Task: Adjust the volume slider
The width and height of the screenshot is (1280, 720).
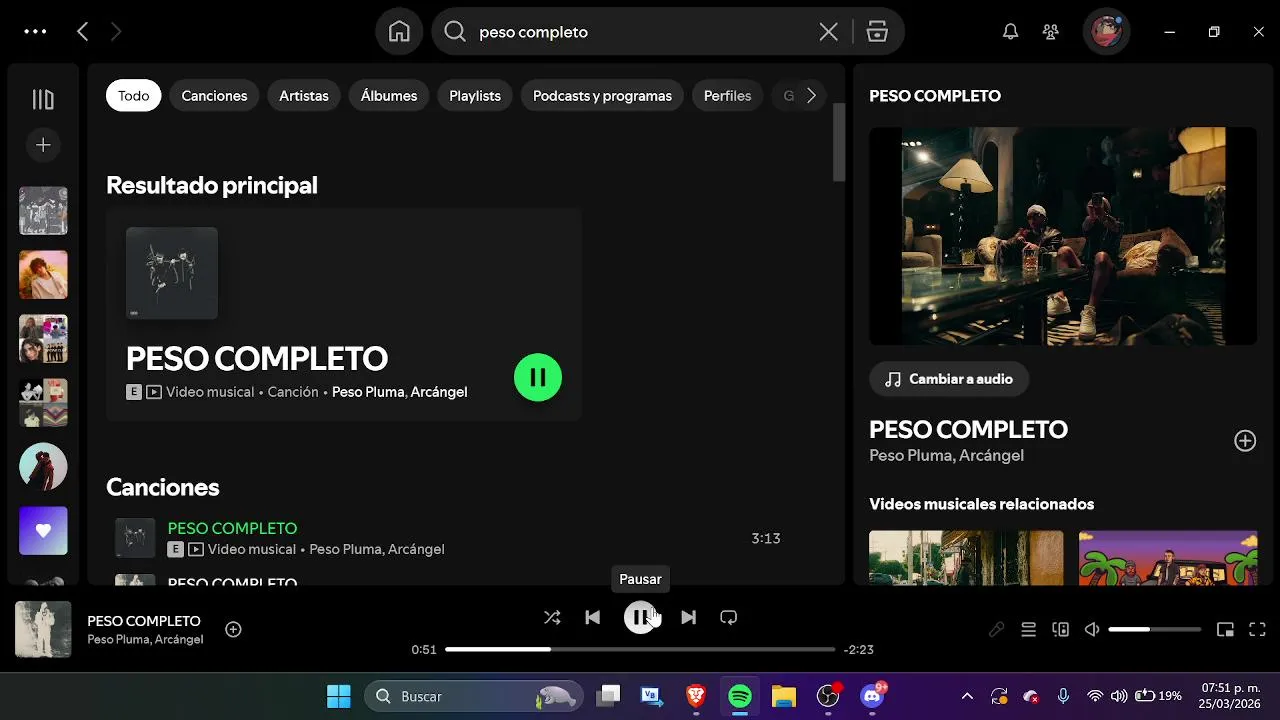Action: [1155, 629]
